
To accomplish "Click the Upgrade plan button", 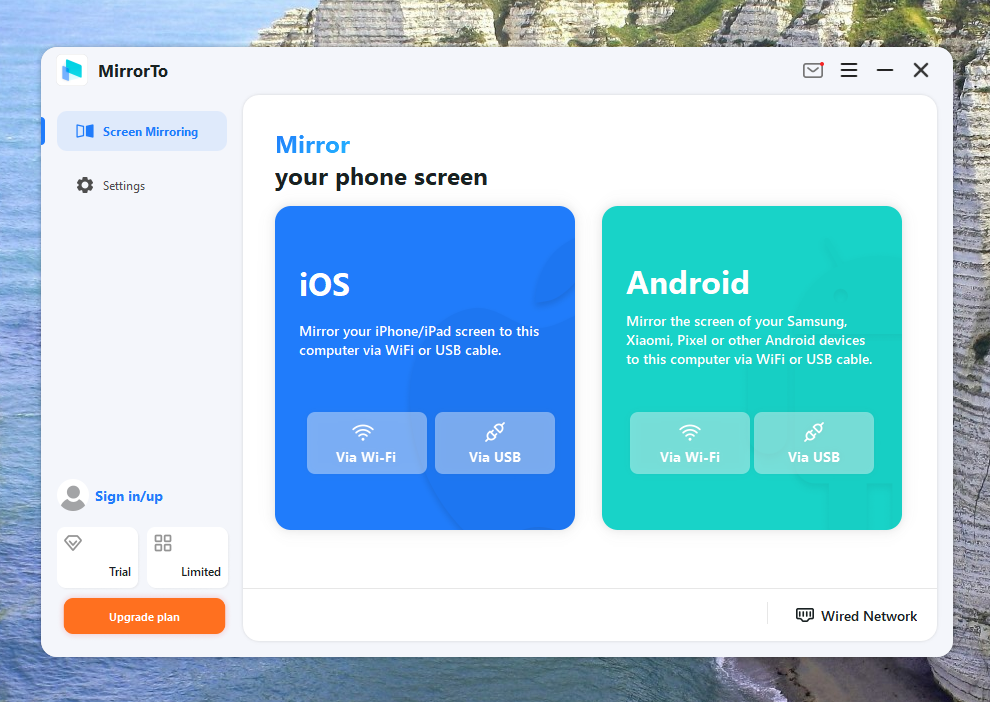I will pyautogui.click(x=144, y=616).
